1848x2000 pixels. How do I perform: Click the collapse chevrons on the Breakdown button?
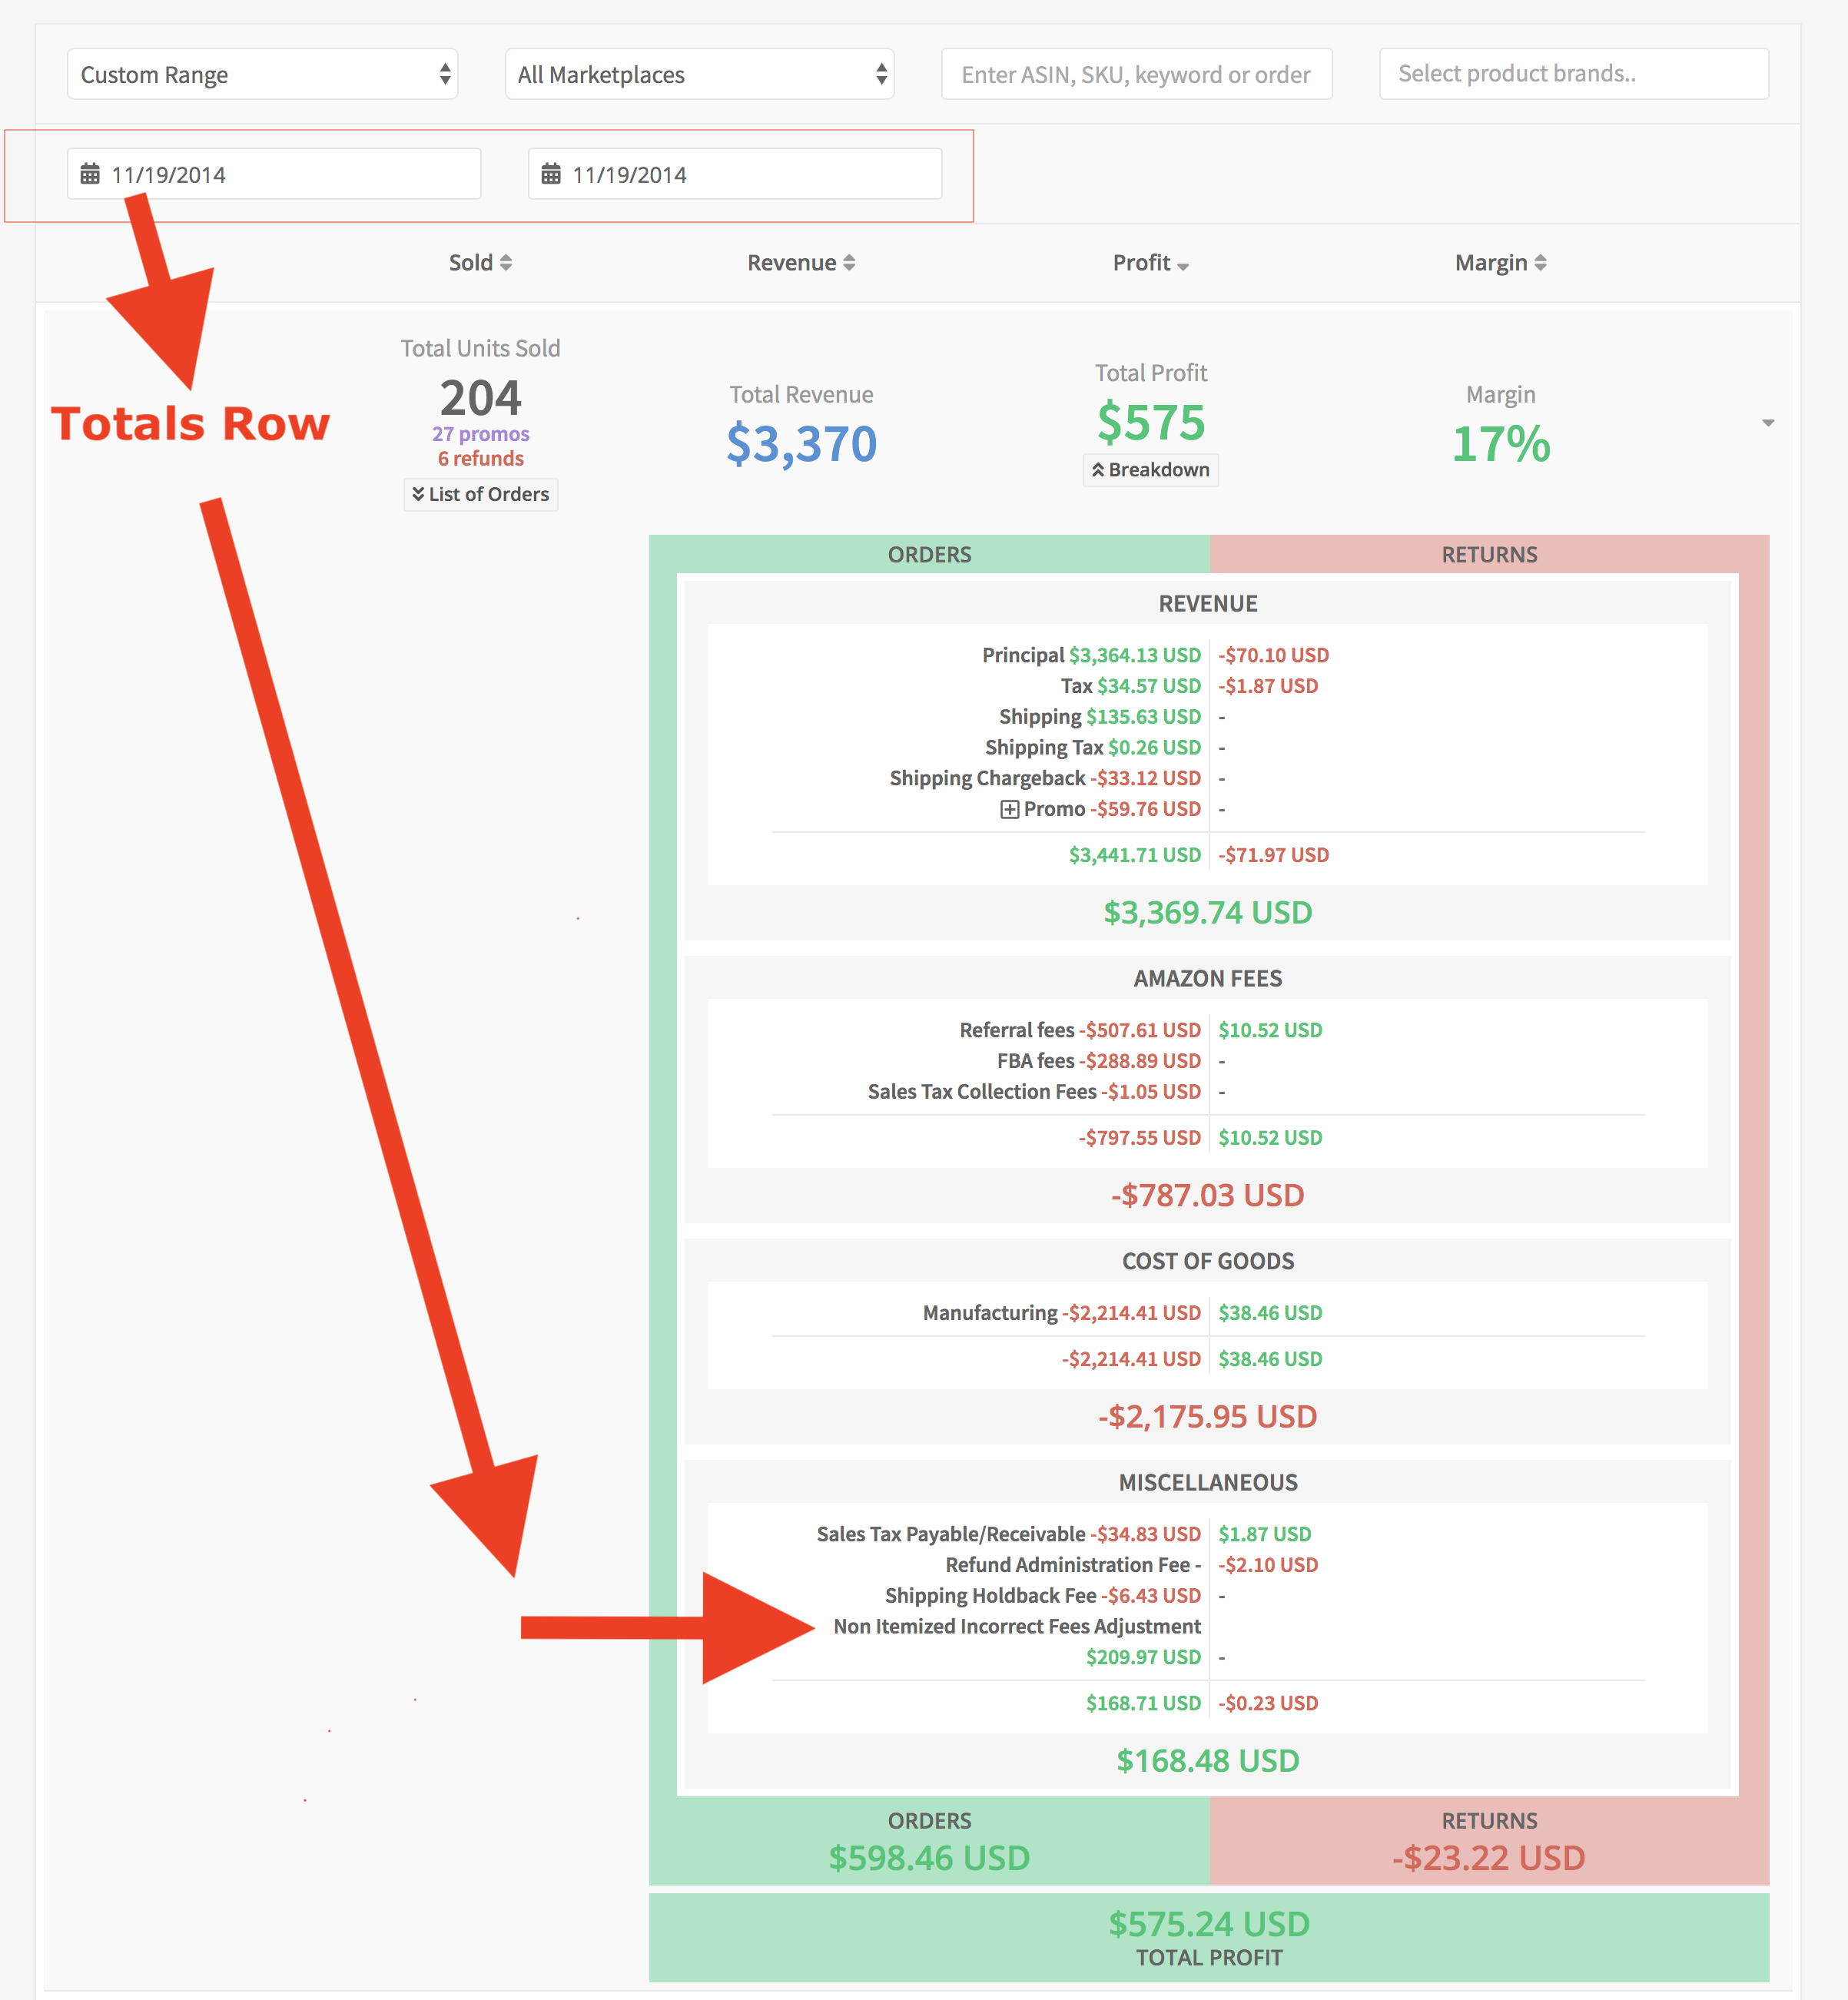coord(1097,470)
